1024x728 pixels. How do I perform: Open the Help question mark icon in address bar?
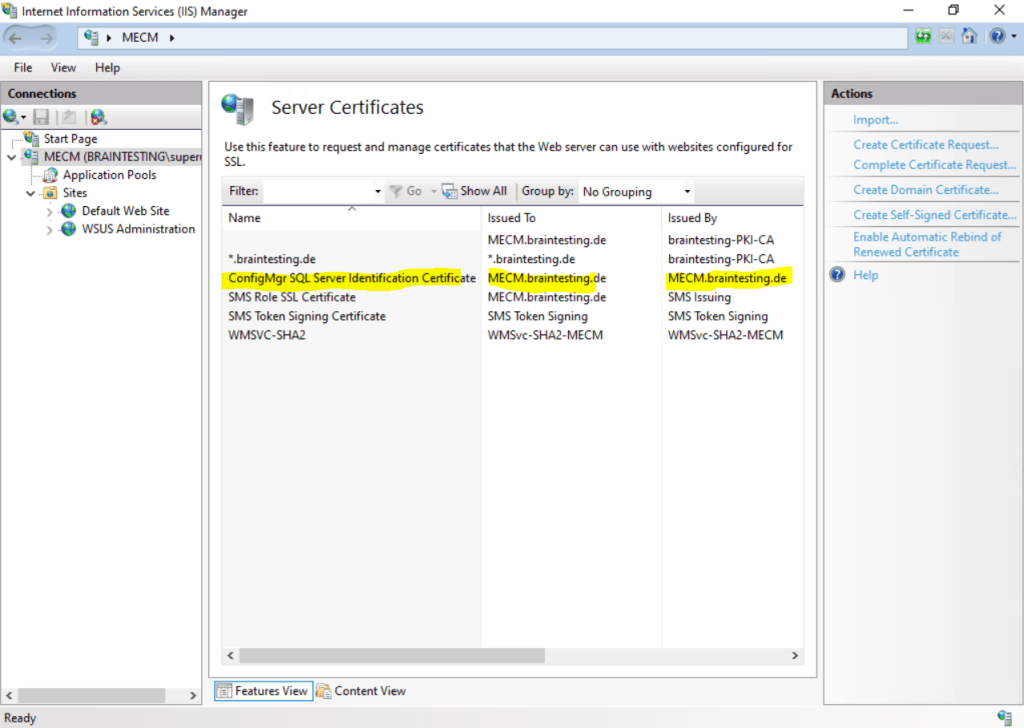click(x=997, y=37)
